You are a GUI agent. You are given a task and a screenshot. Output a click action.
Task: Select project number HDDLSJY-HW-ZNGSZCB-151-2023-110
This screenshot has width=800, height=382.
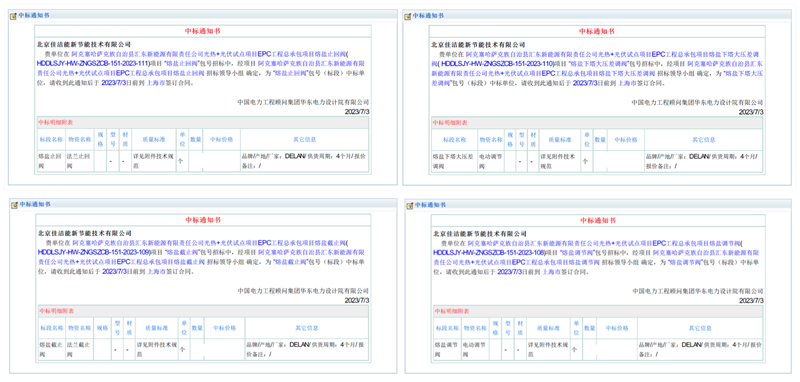click(x=497, y=64)
